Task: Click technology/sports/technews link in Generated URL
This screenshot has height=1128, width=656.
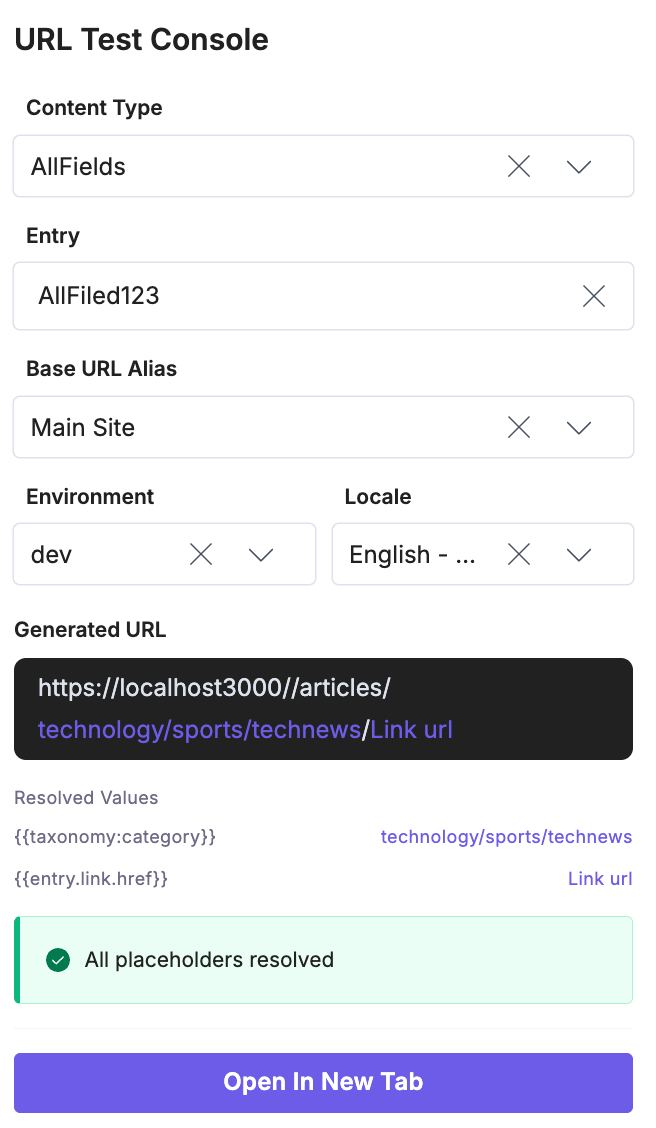Action: pos(198,730)
